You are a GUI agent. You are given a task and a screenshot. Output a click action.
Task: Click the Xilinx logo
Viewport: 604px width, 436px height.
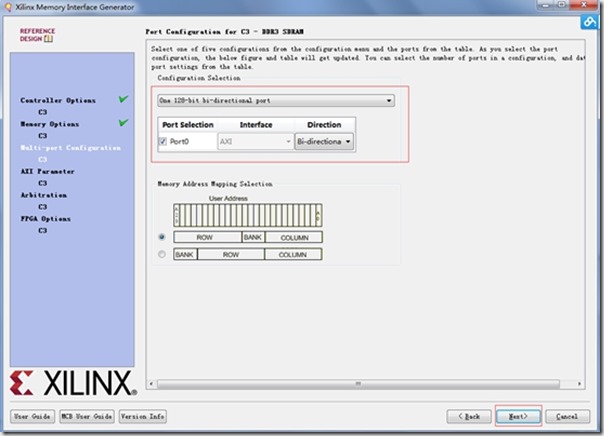click(x=73, y=383)
